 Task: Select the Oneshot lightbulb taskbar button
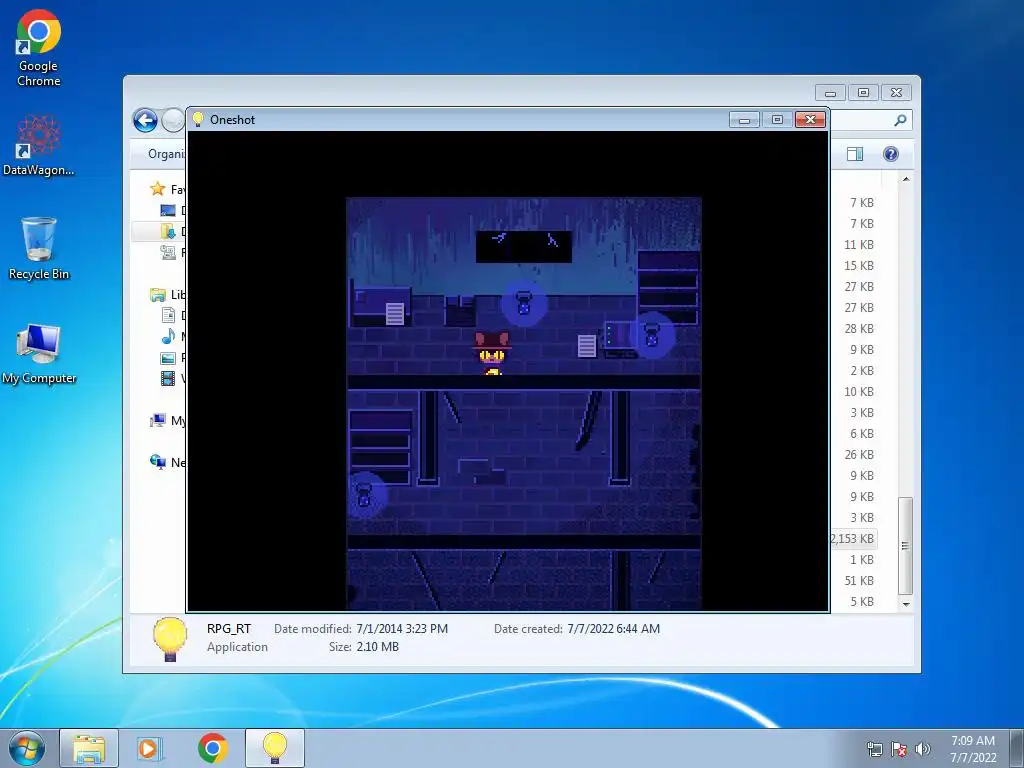click(274, 748)
